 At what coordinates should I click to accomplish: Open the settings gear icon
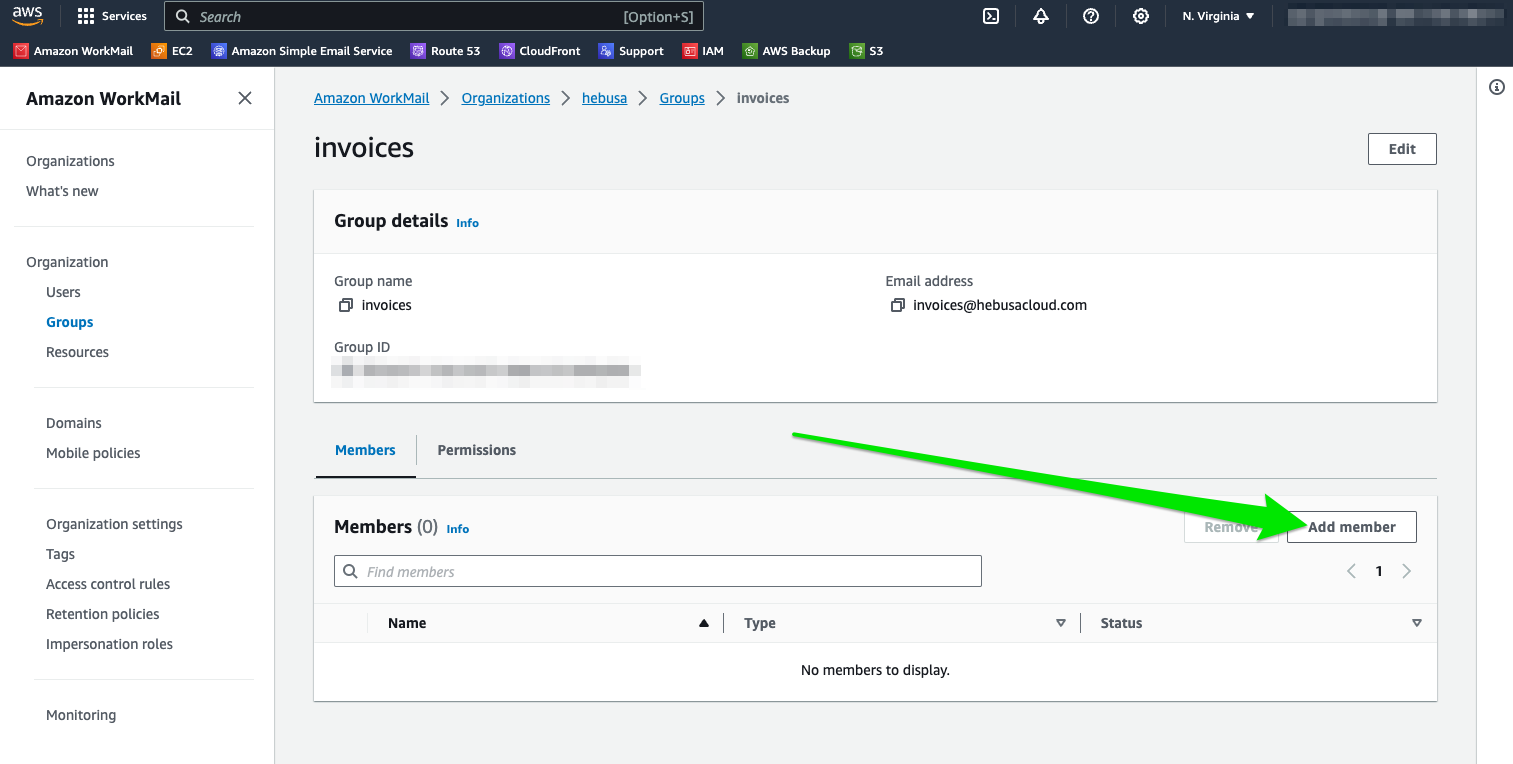tap(1141, 16)
